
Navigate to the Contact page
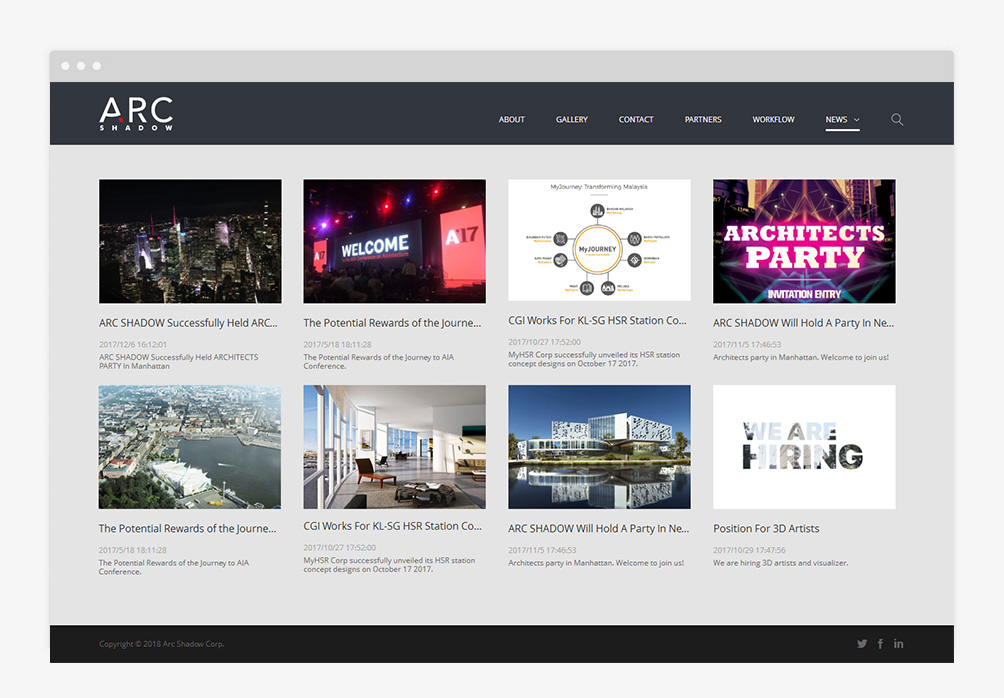(635, 120)
